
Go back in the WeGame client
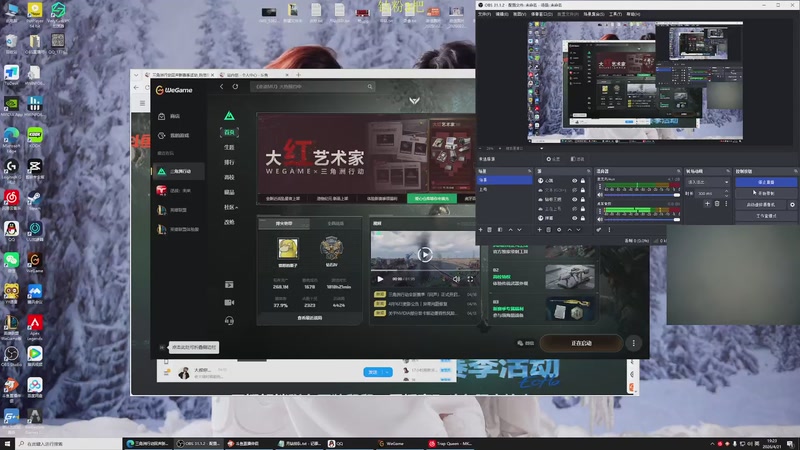tap(221, 87)
